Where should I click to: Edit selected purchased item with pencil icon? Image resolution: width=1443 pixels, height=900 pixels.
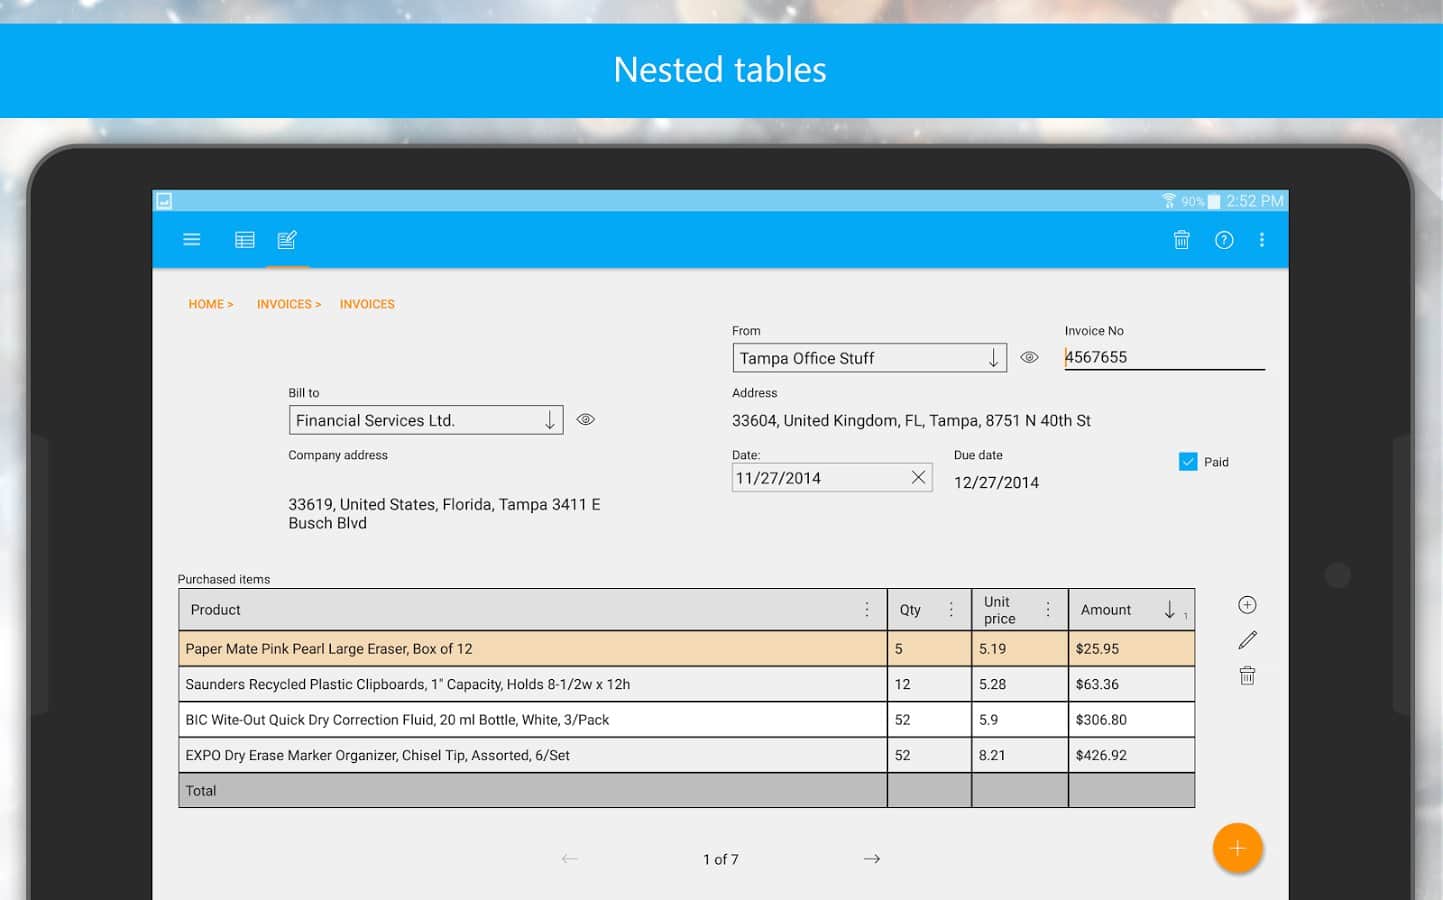click(1247, 640)
